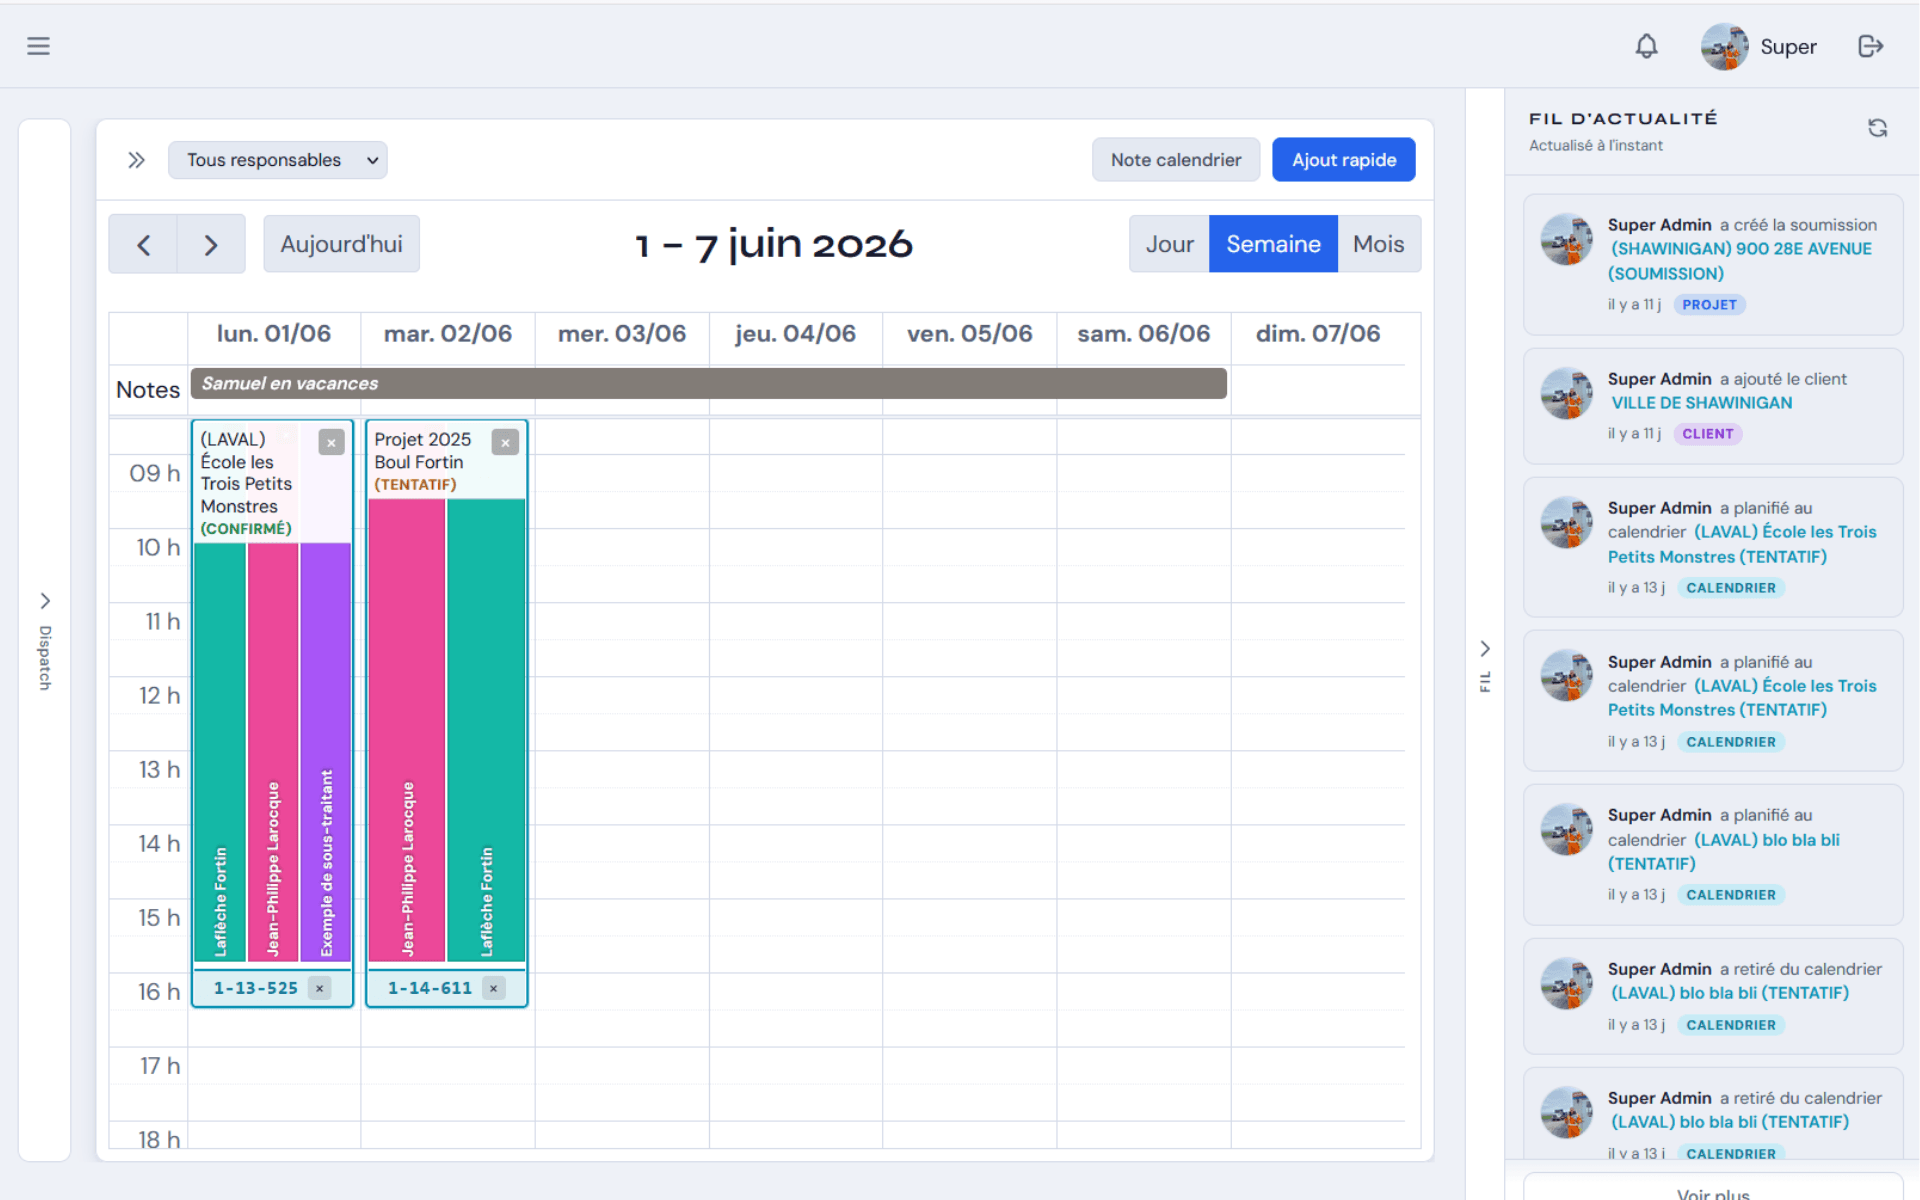This screenshot has width=1920, height=1200.
Task: Click the 09 h time label
Action: pyautogui.click(x=154, y=473)
